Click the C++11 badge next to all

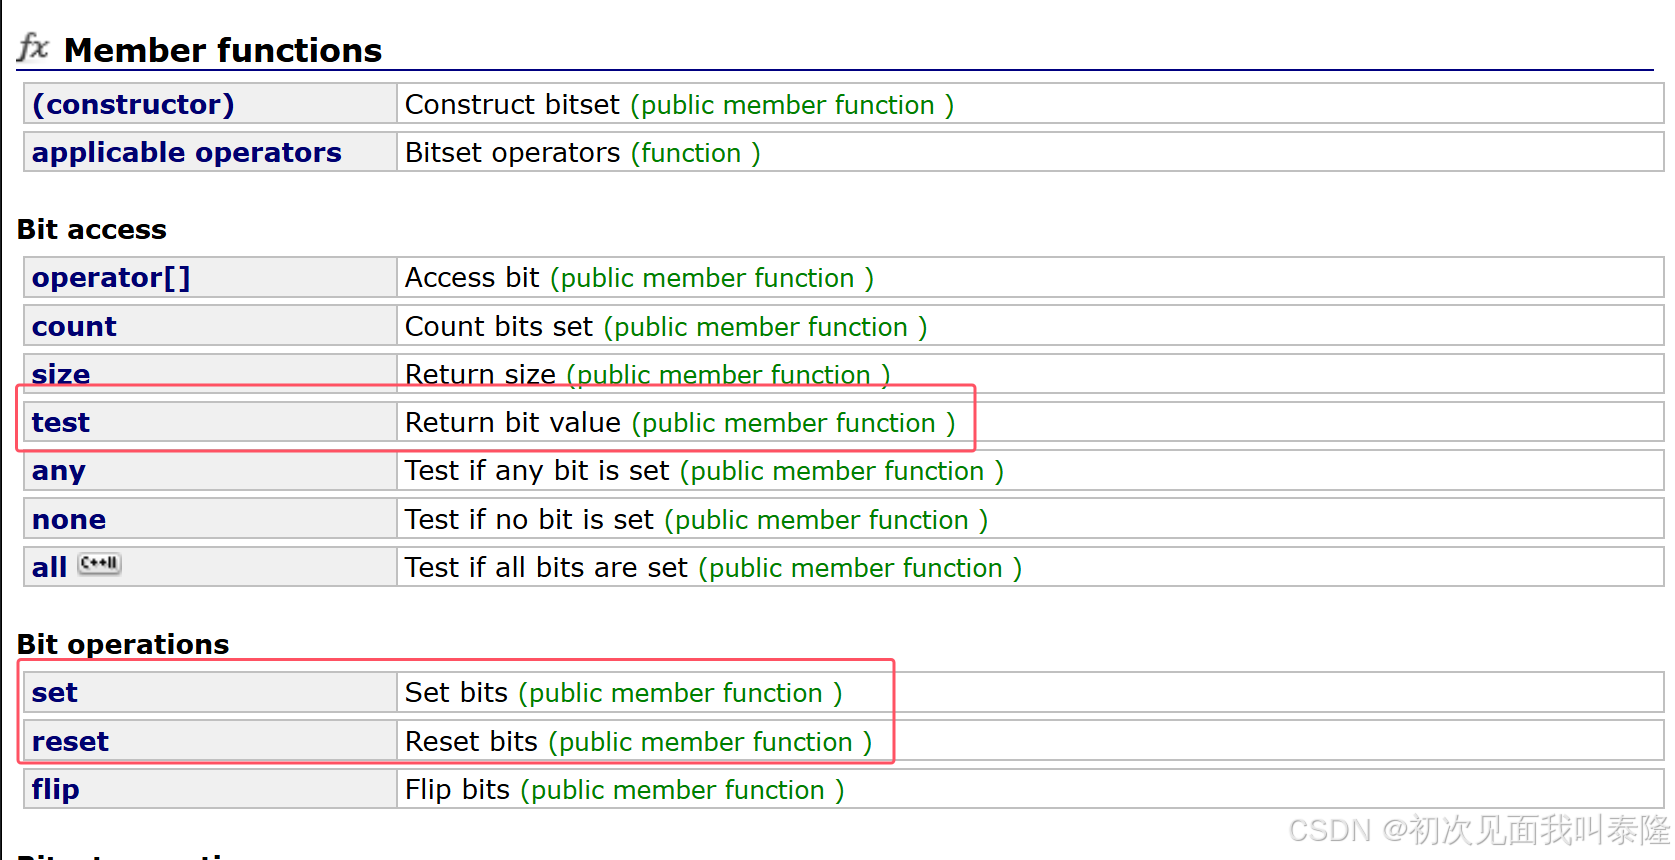(x=99, y=564)
